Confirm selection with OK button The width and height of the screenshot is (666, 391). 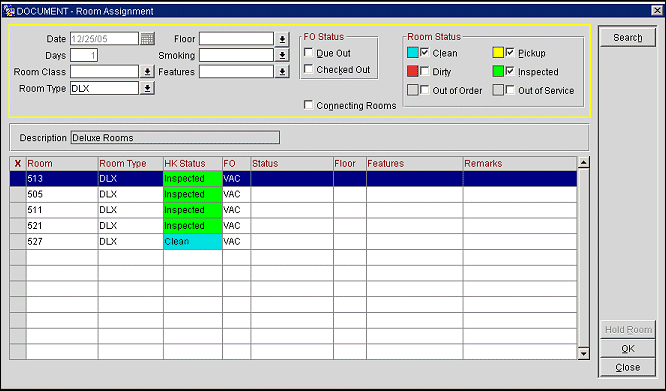pos(627,349)
